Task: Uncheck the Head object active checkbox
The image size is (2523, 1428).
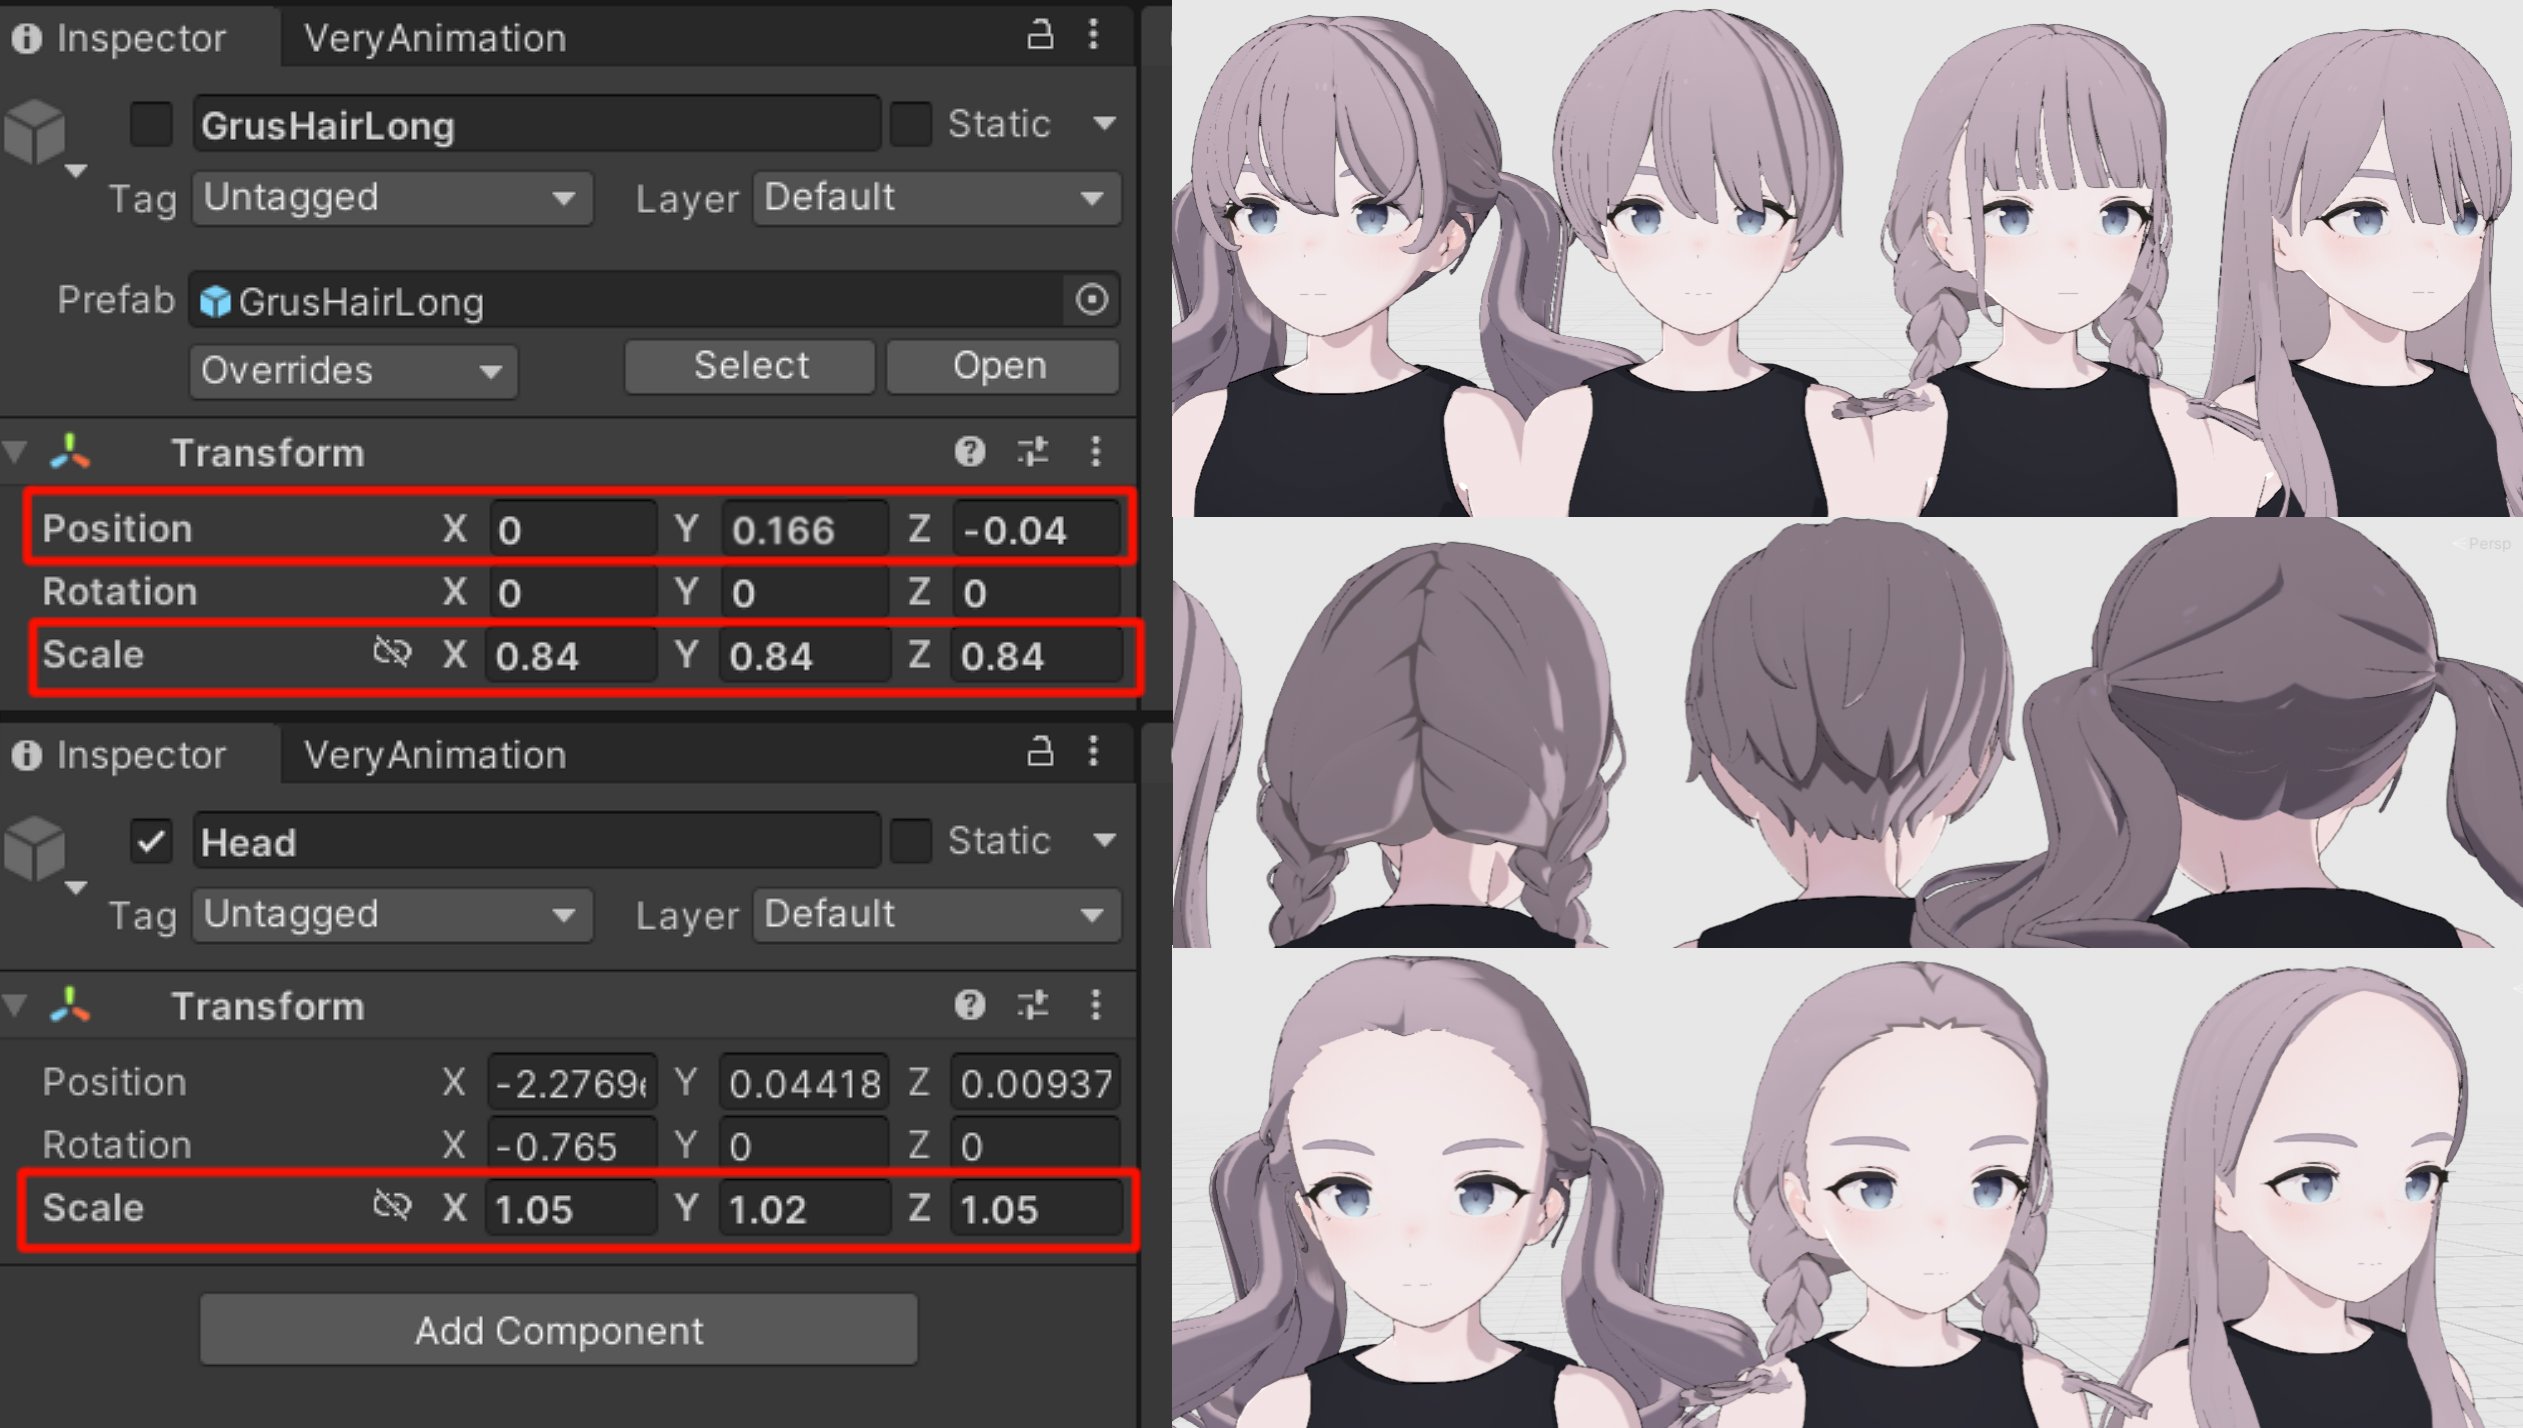Action: click(x=151, y=841)
